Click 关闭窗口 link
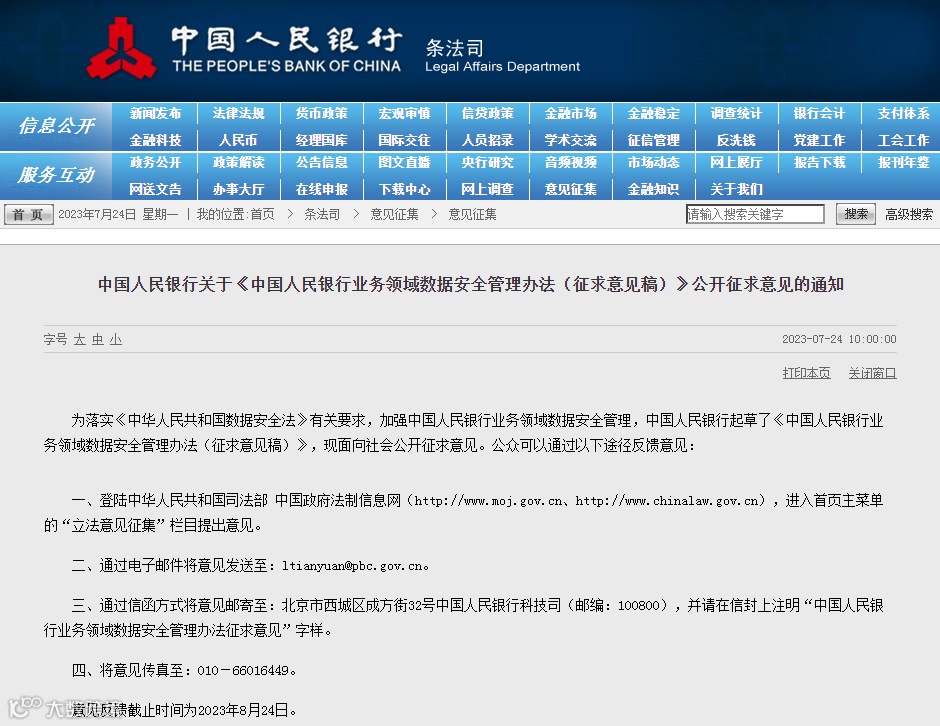940x726 pixels. tap(872, 373)
